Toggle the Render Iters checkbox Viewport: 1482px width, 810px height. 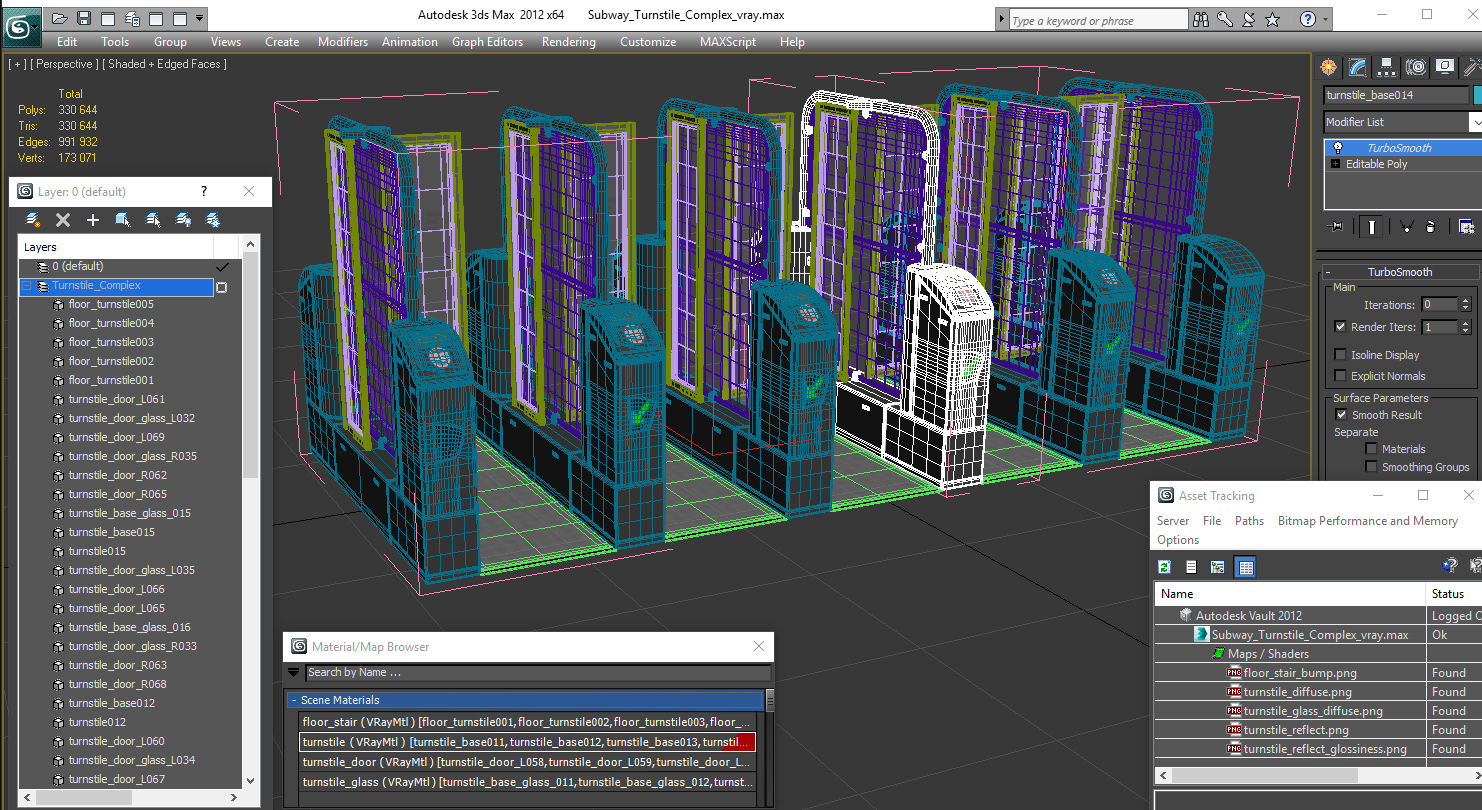[1340, 327]
